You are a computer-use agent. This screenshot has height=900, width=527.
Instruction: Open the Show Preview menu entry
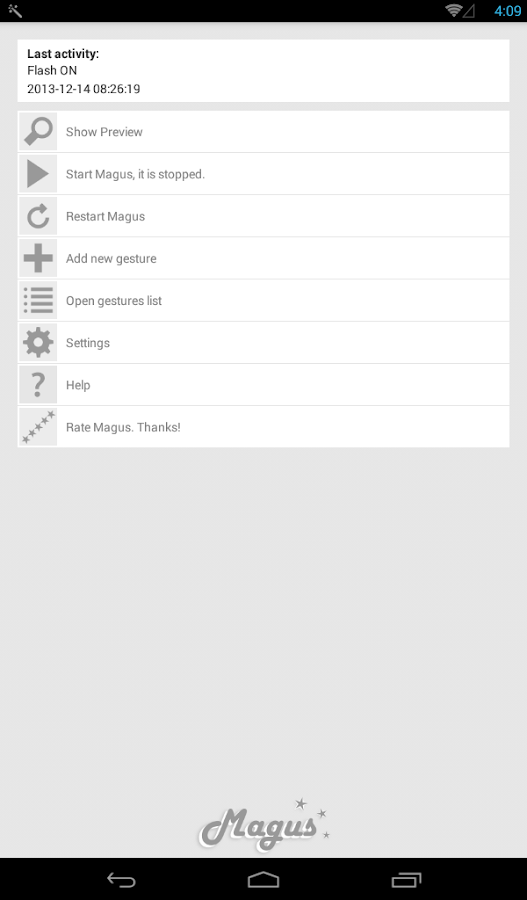click(x=104, y=132)
